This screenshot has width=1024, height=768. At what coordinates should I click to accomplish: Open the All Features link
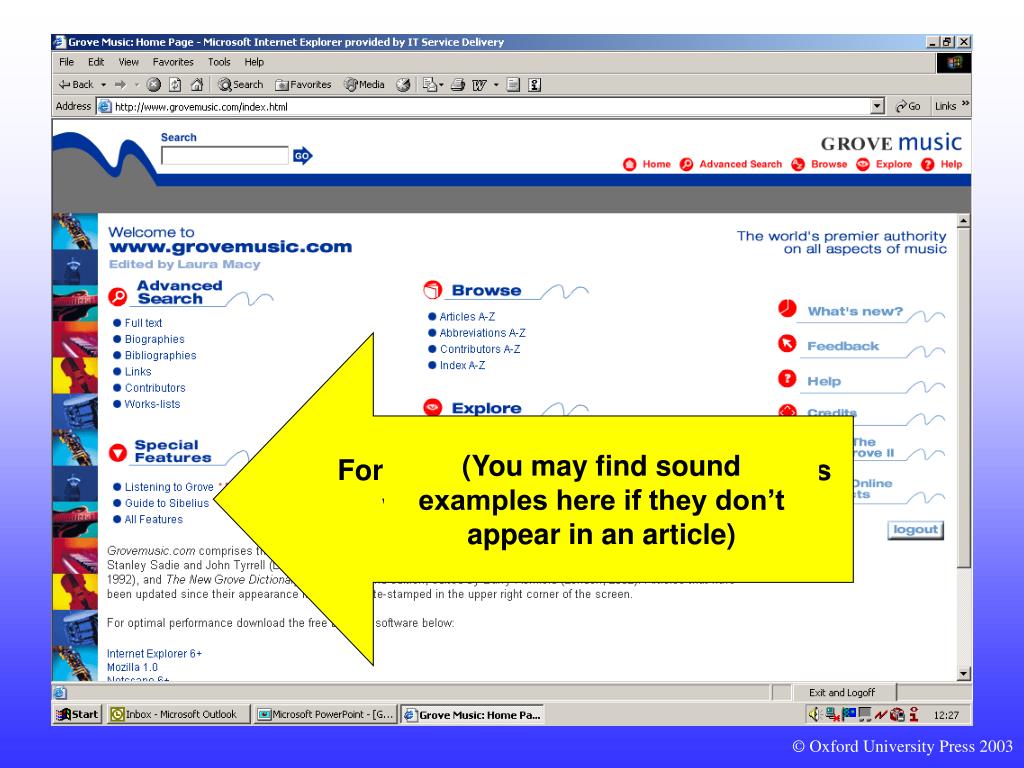153,520
